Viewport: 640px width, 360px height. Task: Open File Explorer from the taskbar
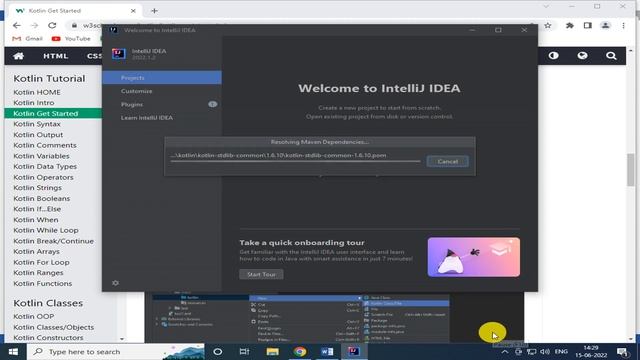(273, 351)
